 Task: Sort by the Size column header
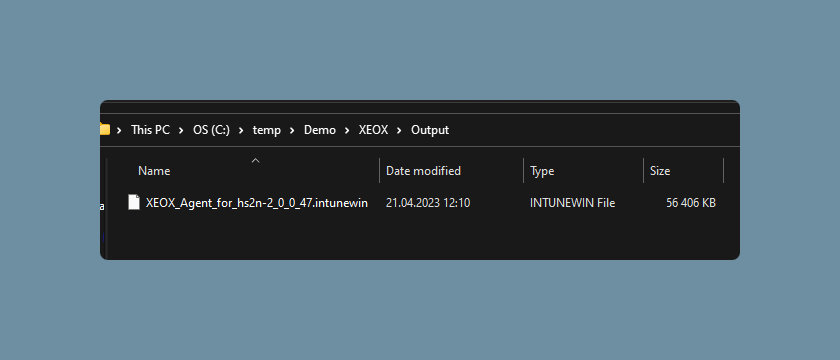tap(660, 171)
